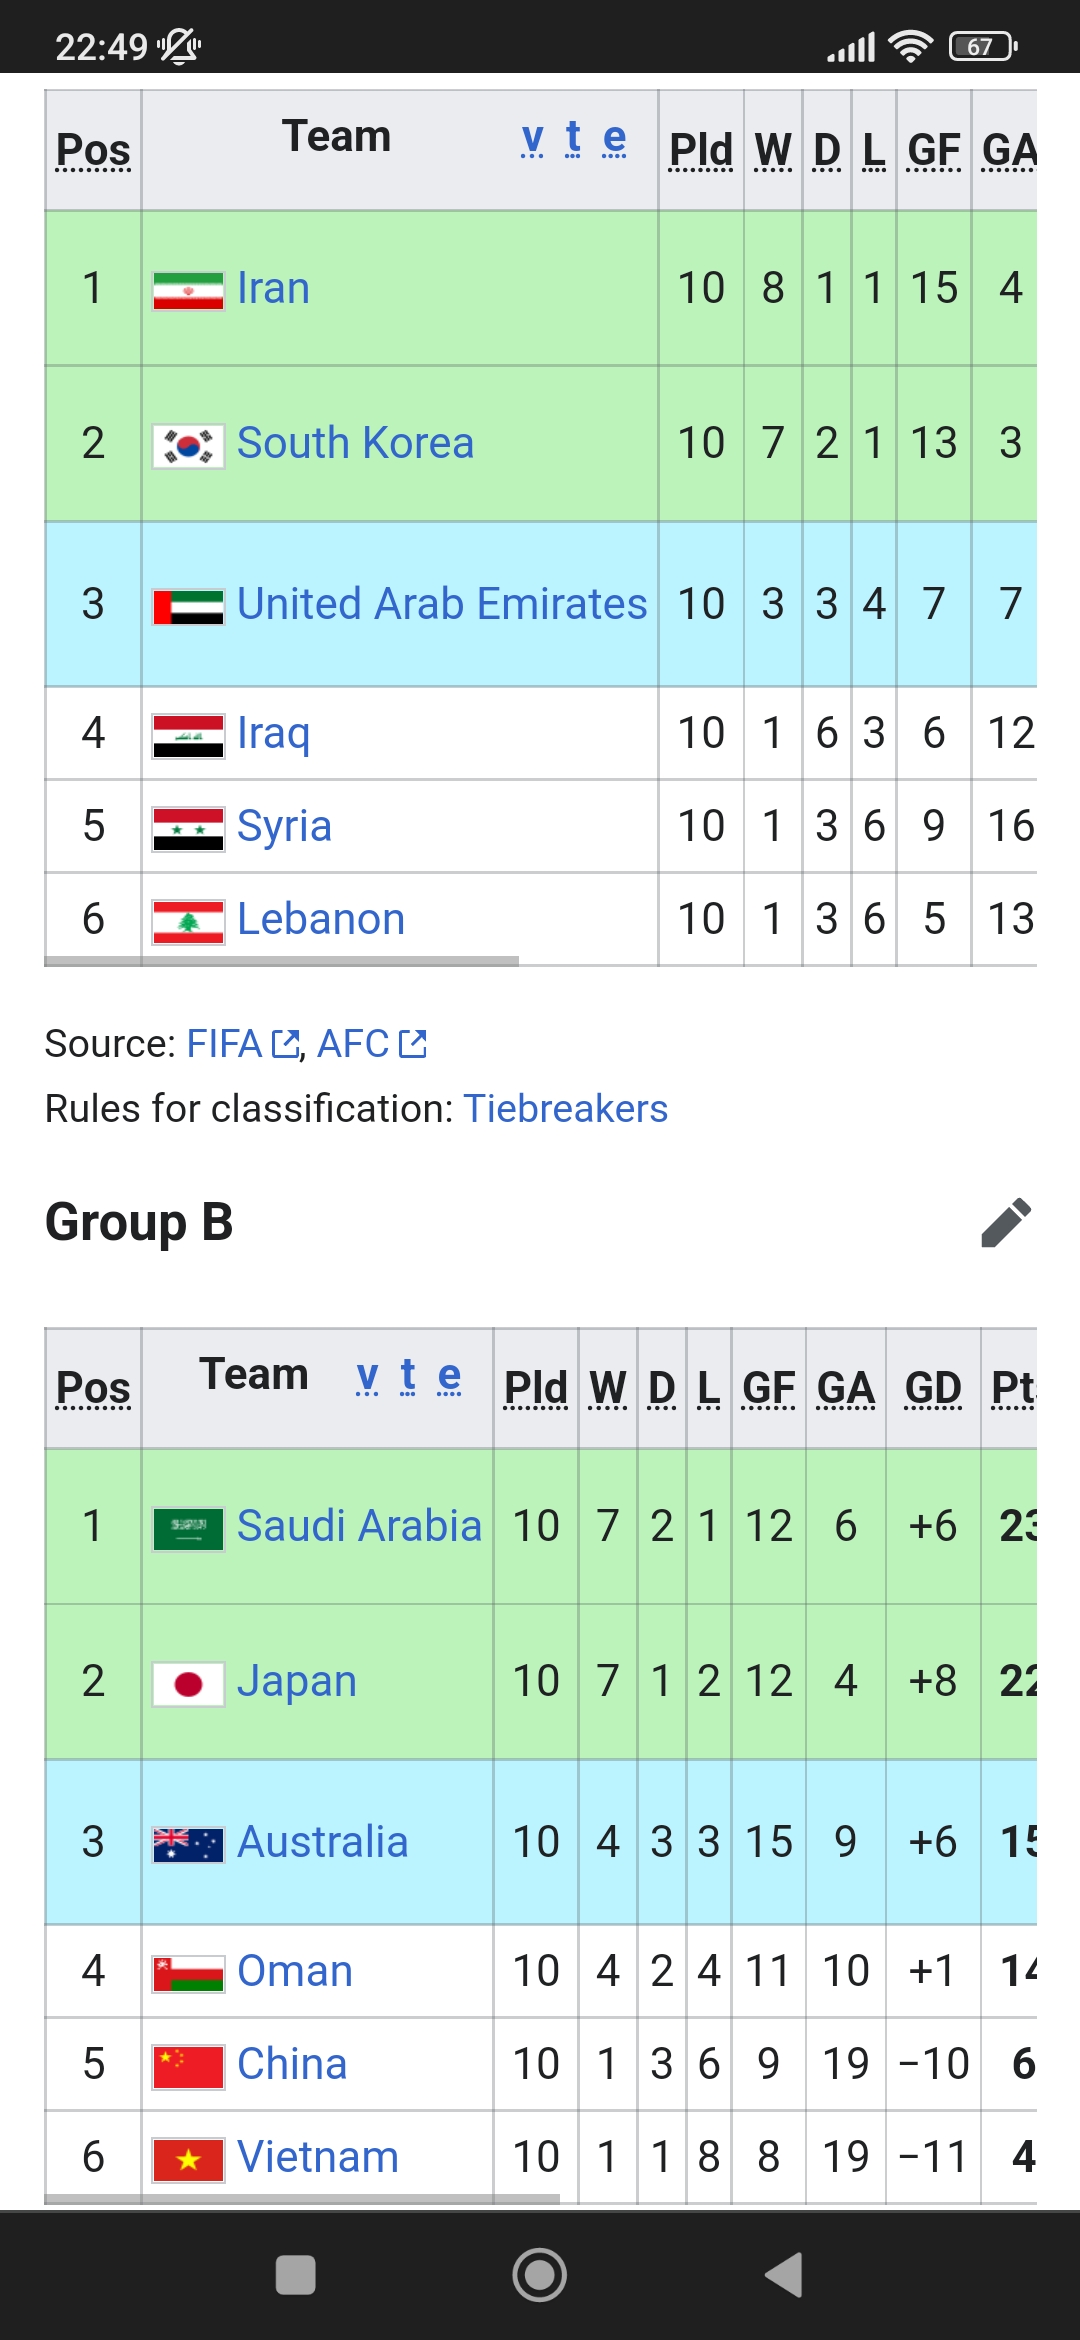Tap the Android back navigation button
This screenshot has height=2340, width=1080.
click(x=784, y=2275)
